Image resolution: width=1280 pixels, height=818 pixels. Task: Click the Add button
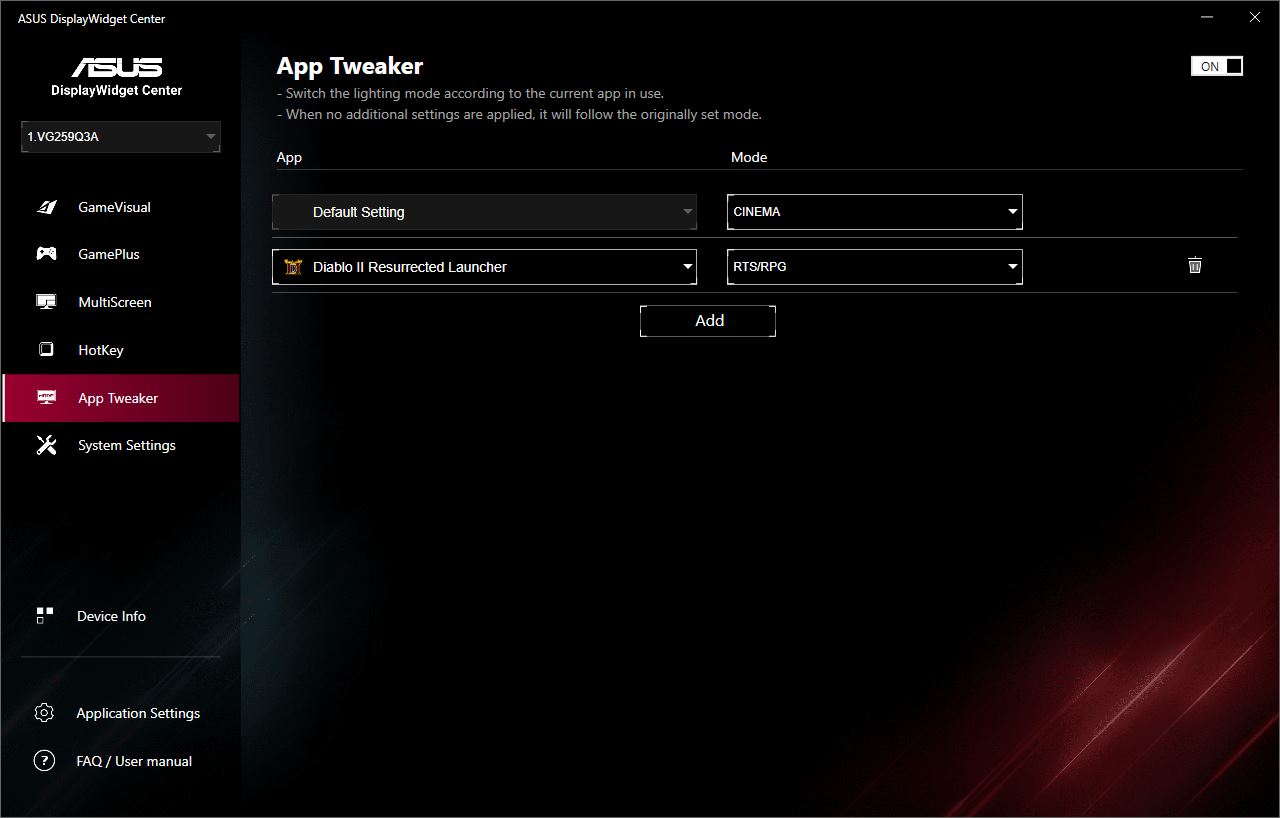pyautogui.click(x=708, y=321)
